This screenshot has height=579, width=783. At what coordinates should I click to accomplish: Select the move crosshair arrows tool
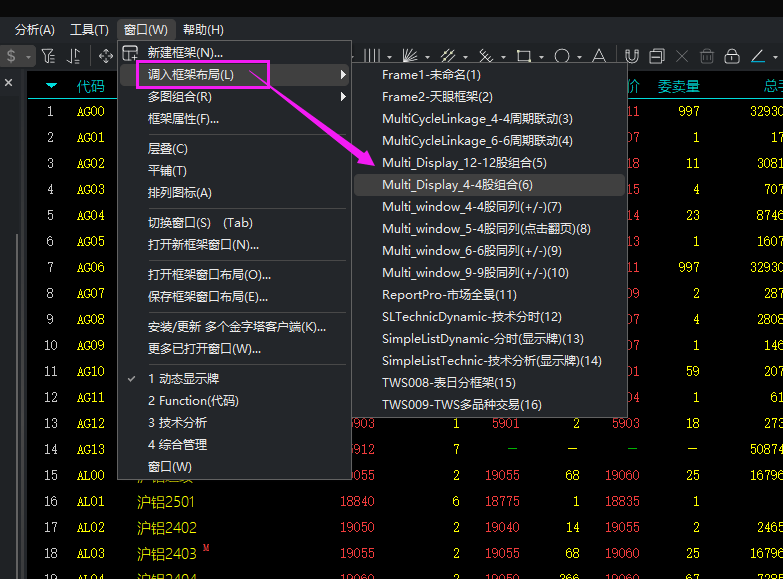(x=105, y=56)
